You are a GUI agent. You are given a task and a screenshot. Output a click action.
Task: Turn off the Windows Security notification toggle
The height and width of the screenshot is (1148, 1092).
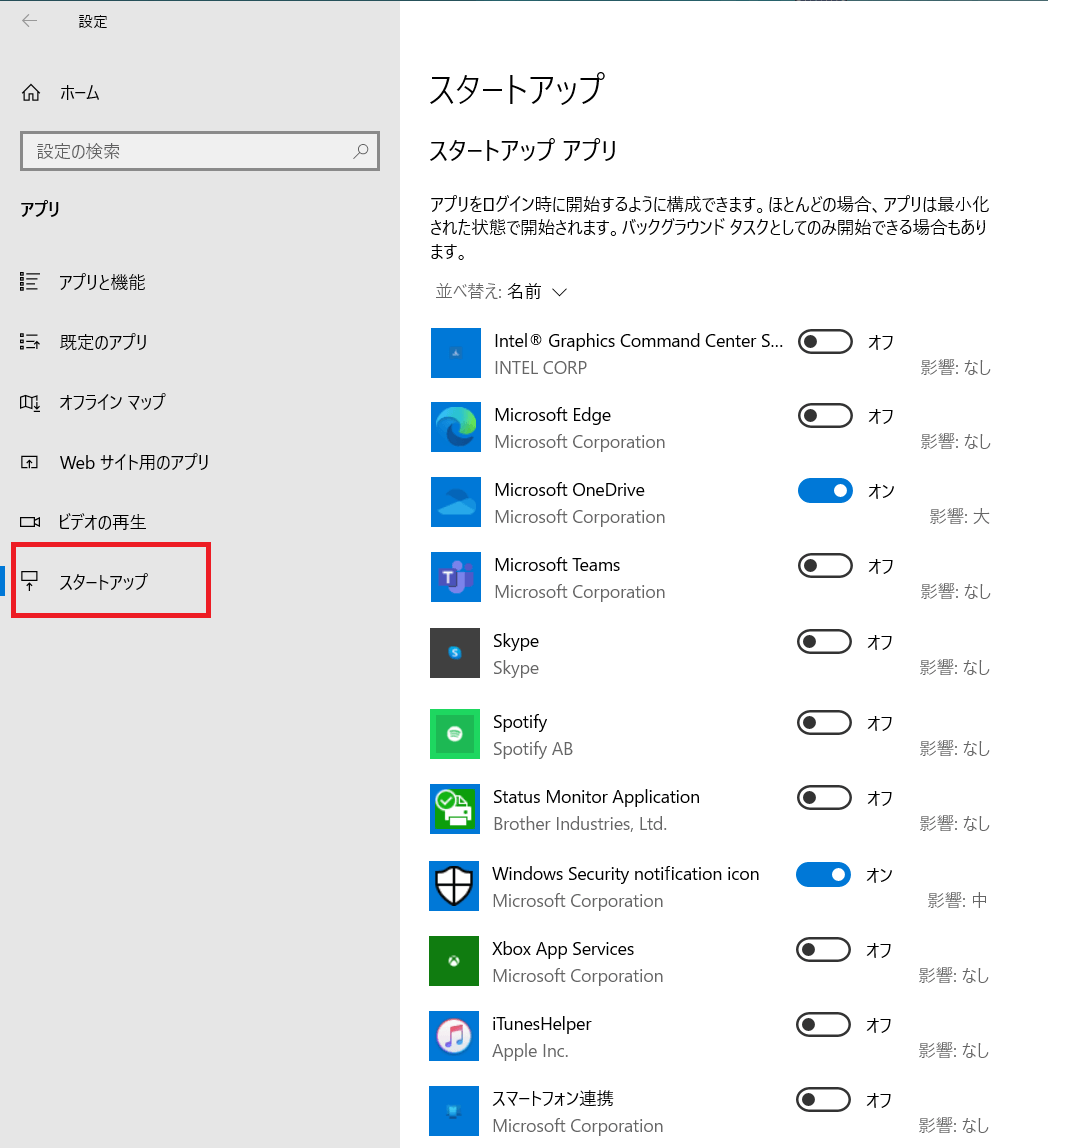[823, 874]
